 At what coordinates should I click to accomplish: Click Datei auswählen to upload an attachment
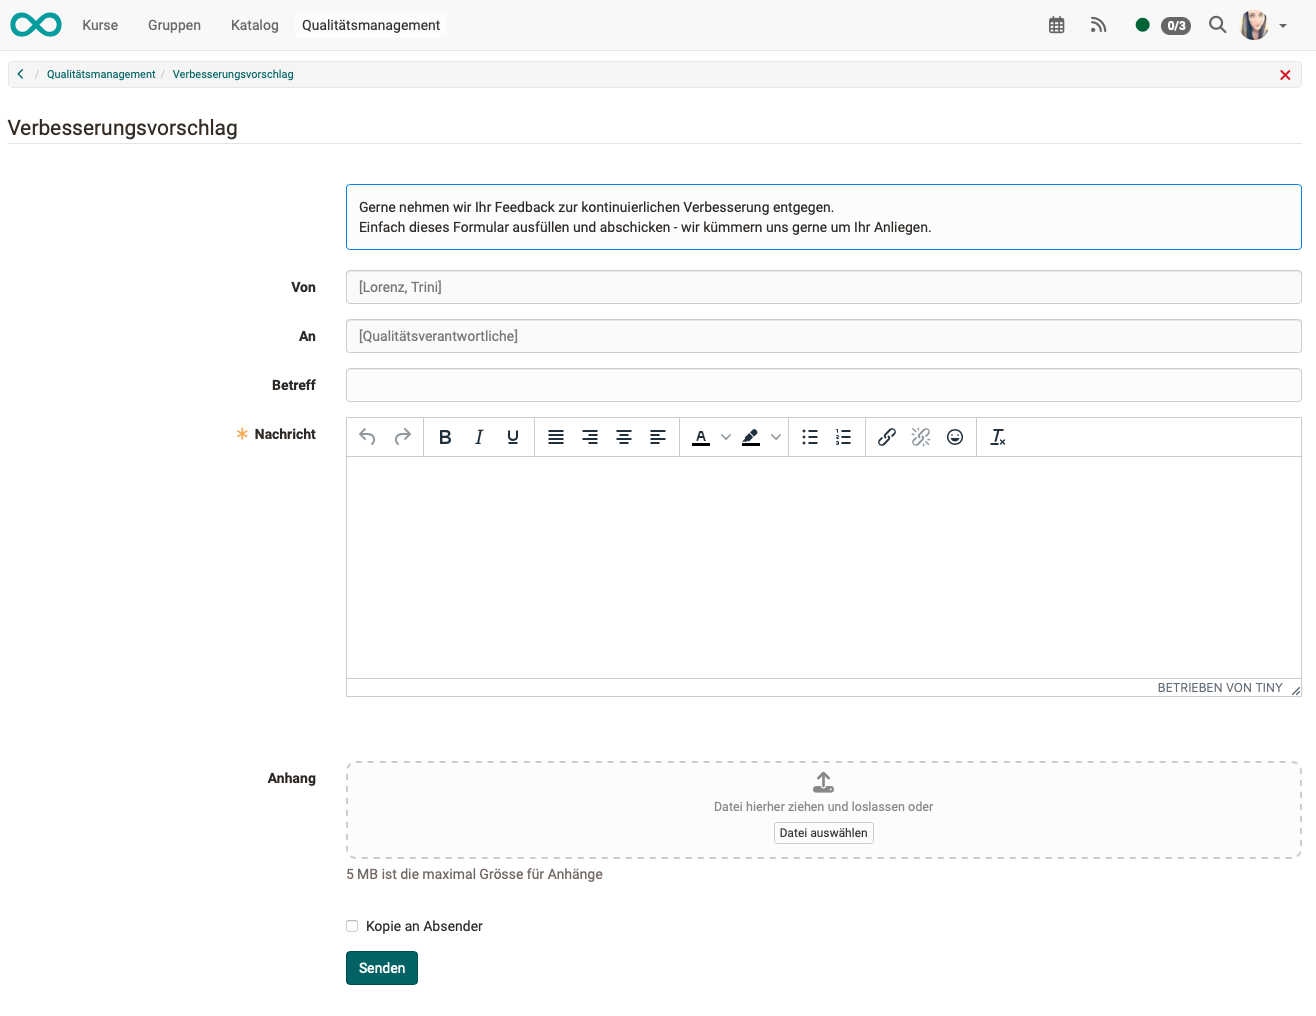(823, 832)
